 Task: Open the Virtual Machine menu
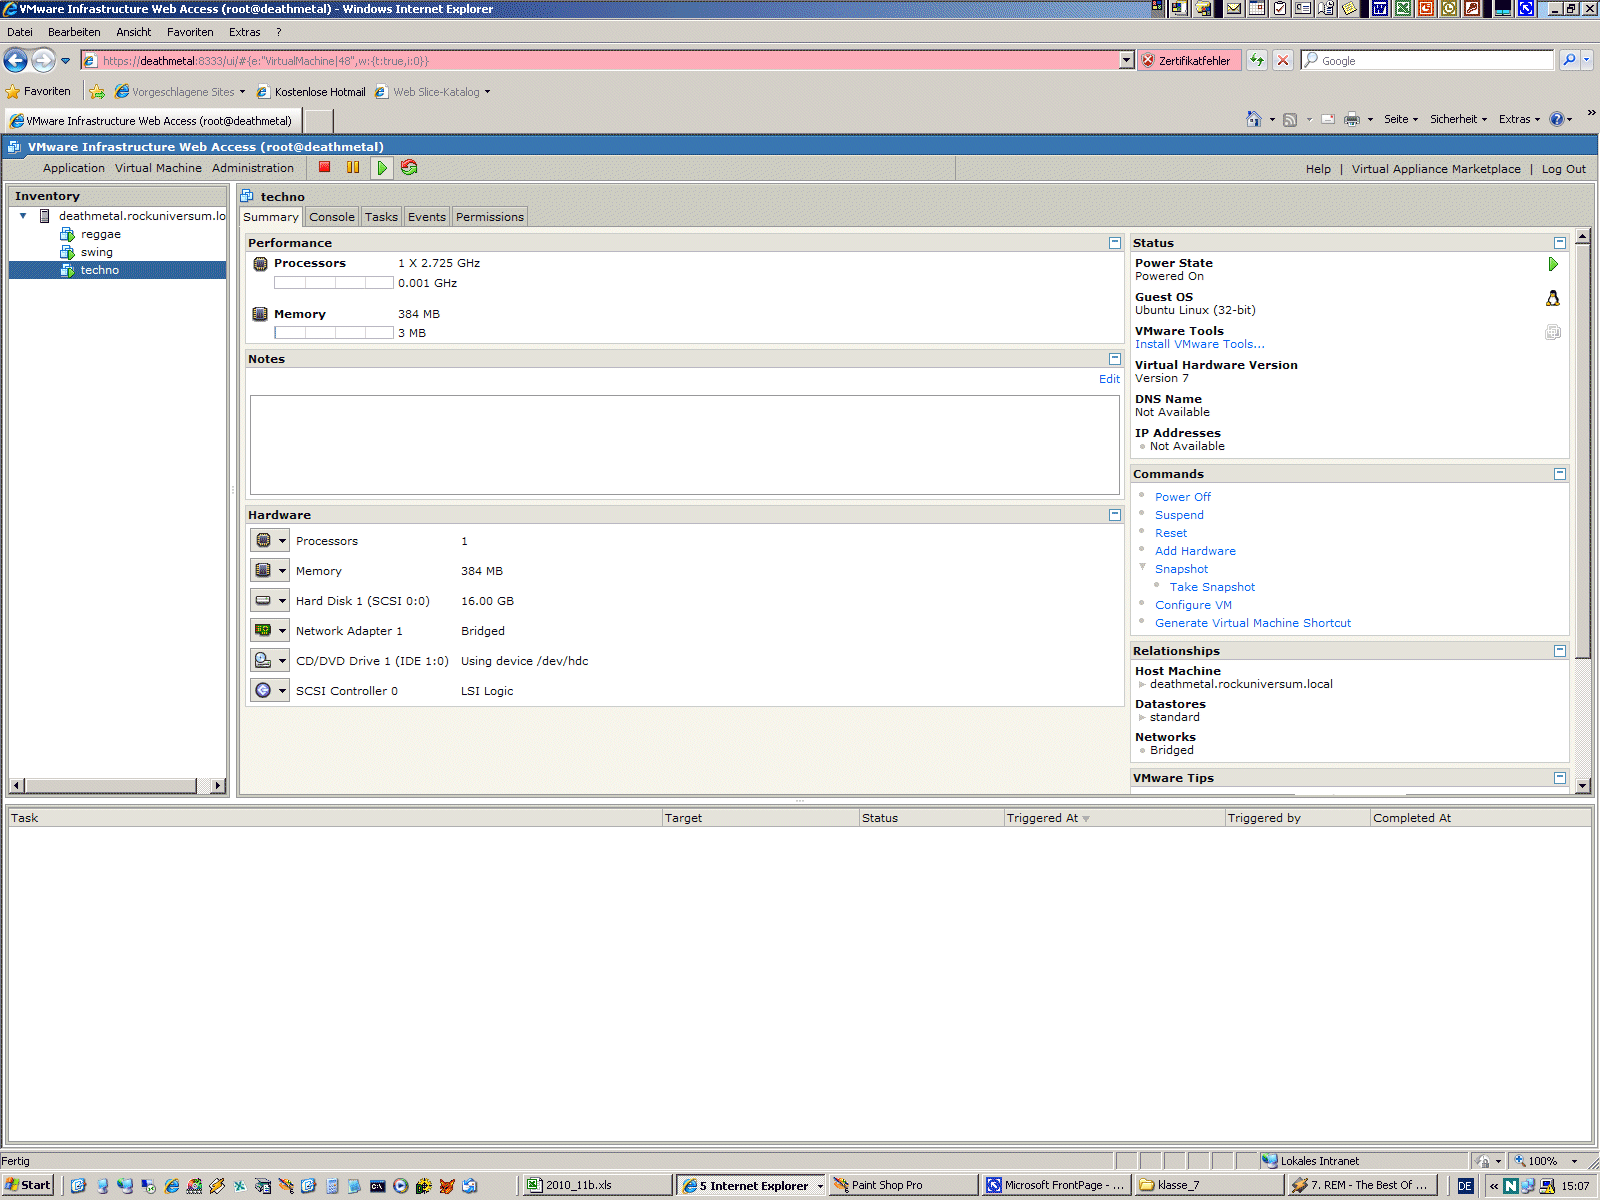[158, 168]
